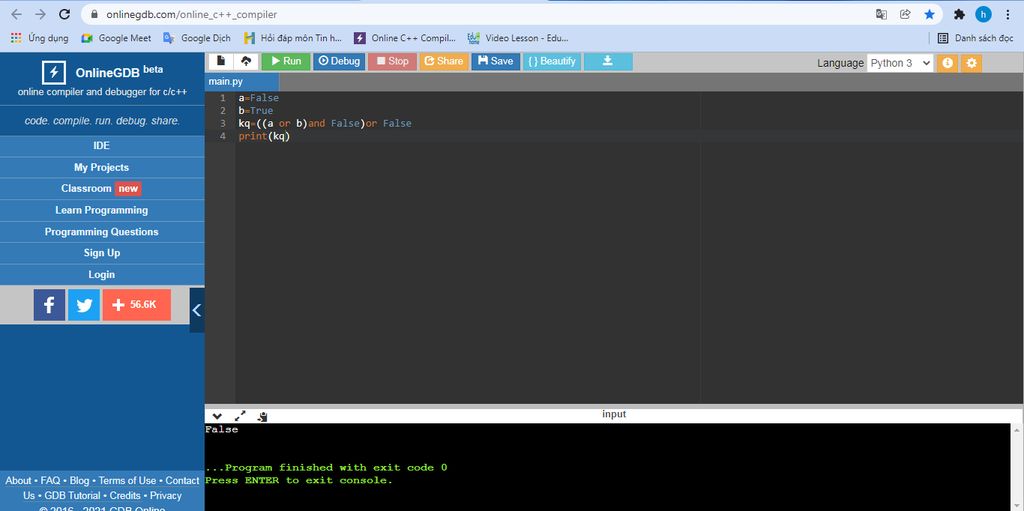Expand the console with the fullscreen arrows icon
Screen dimensions: 1024x511
240,416
